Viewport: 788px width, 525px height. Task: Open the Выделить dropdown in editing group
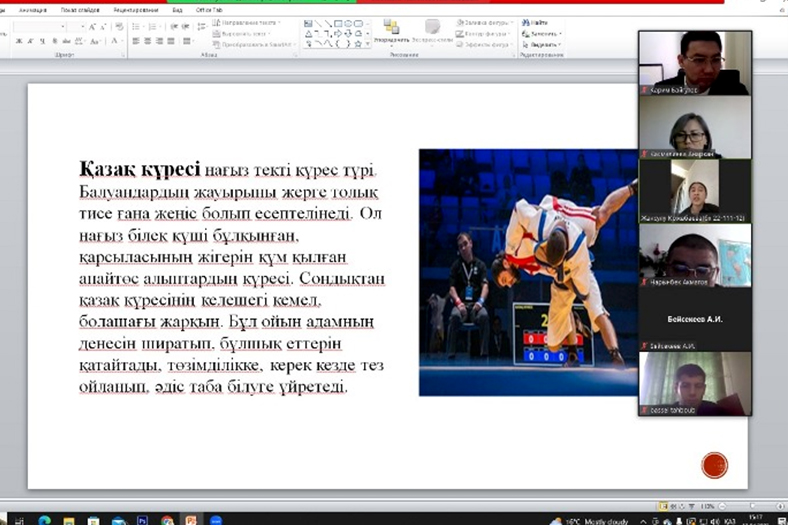(x=545, y=45)
